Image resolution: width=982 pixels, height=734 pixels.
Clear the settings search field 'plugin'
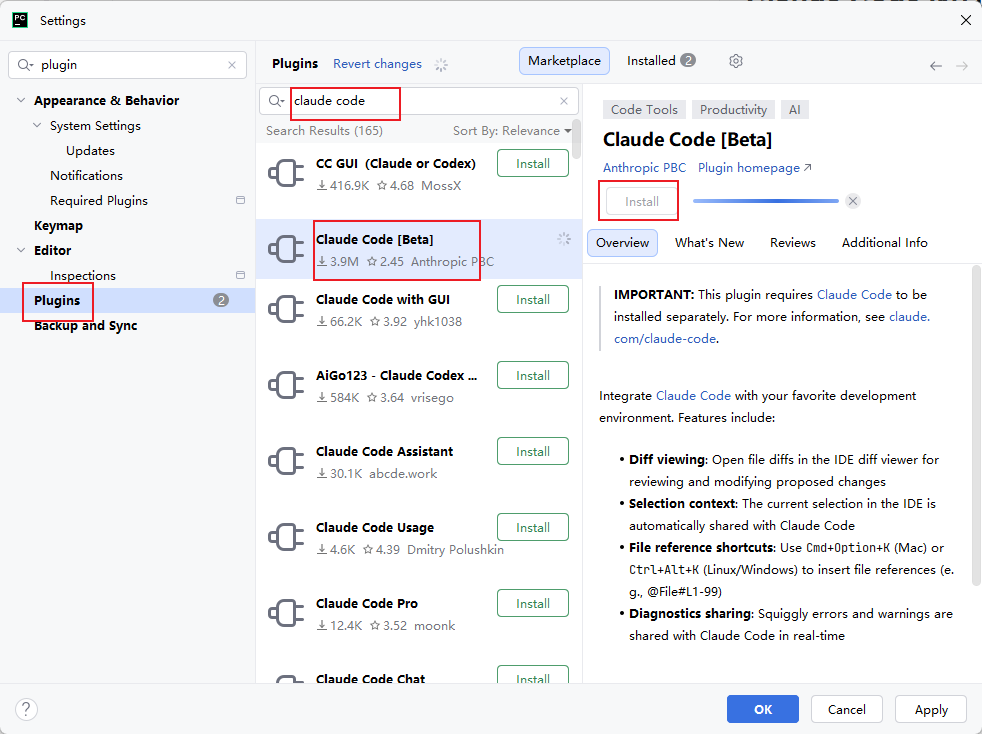click(232, 65)
